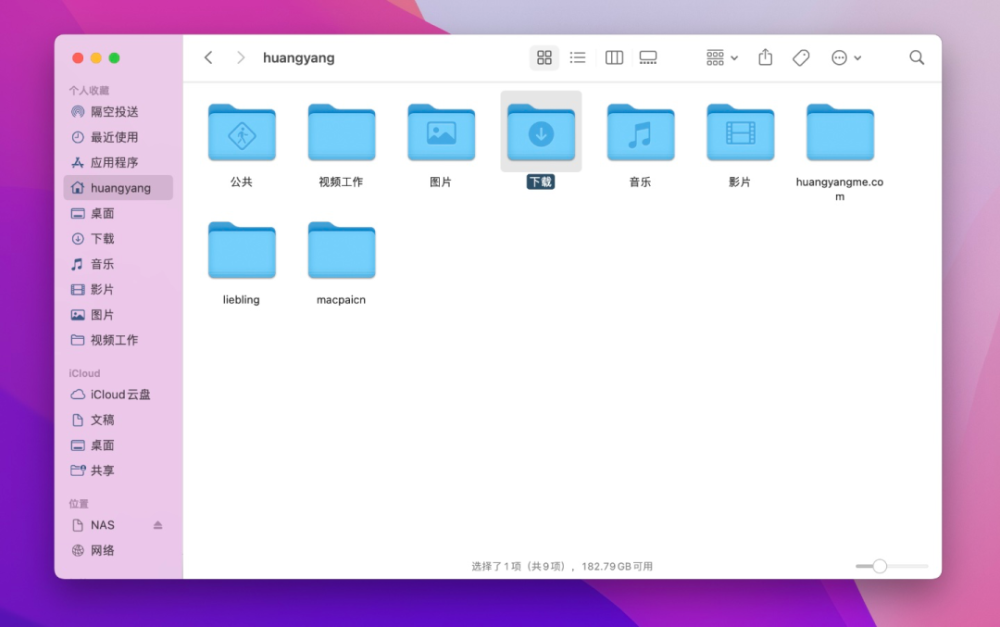
Task: Open the 音乐 music folder
Action: tap(640, 133)
